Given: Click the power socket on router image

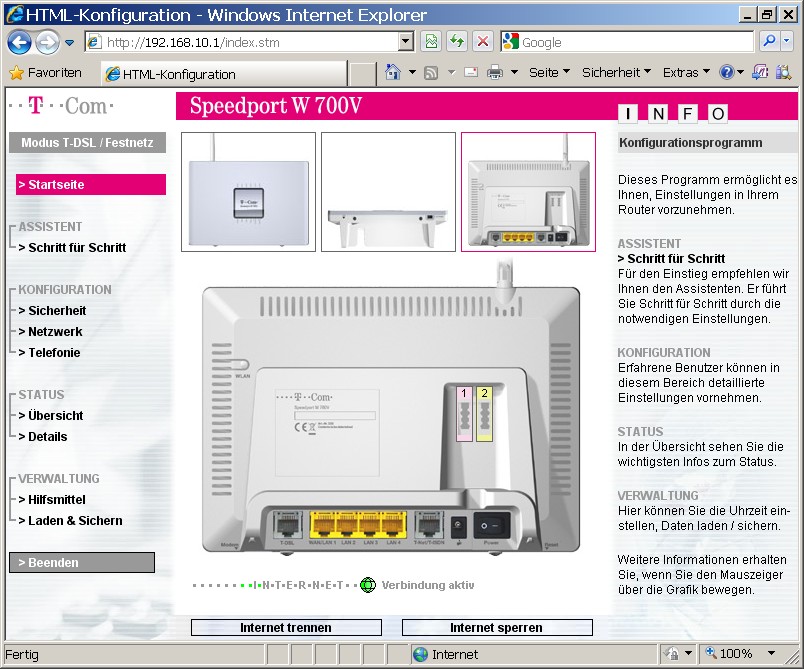Looking at the screenshot, I should 458,525.
